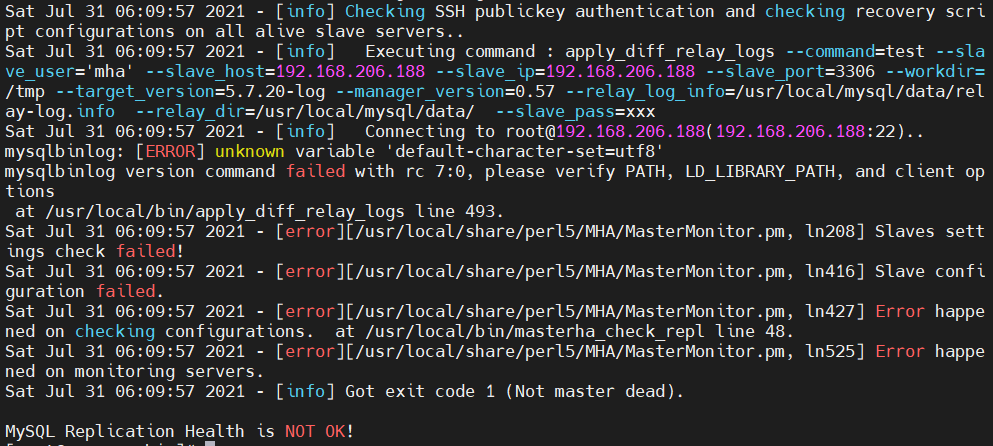Click 'MySQL Replication Health is'

[x=140, y=431]
